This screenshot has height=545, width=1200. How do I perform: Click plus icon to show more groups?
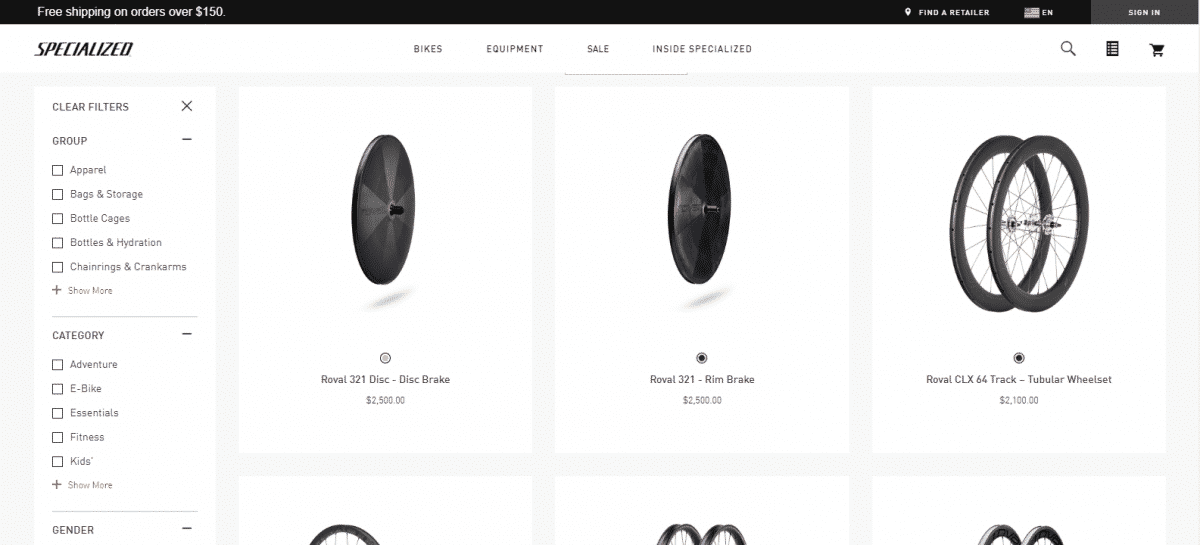pyautogui.click(x=57, y=290)
